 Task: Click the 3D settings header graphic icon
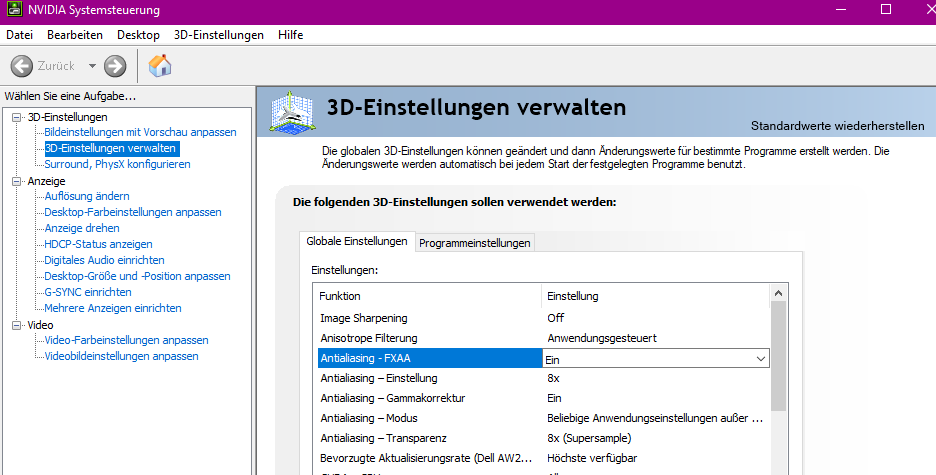292,112
